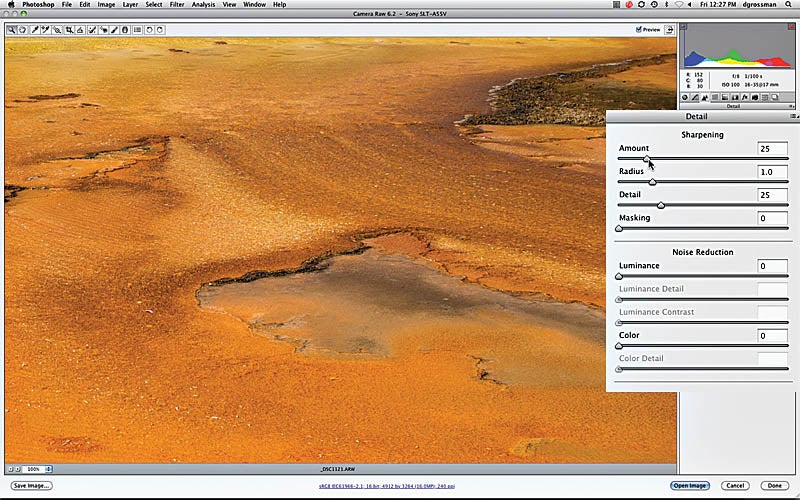Click the Radius value field
This screenshot has width=800, height=500.
772,172
